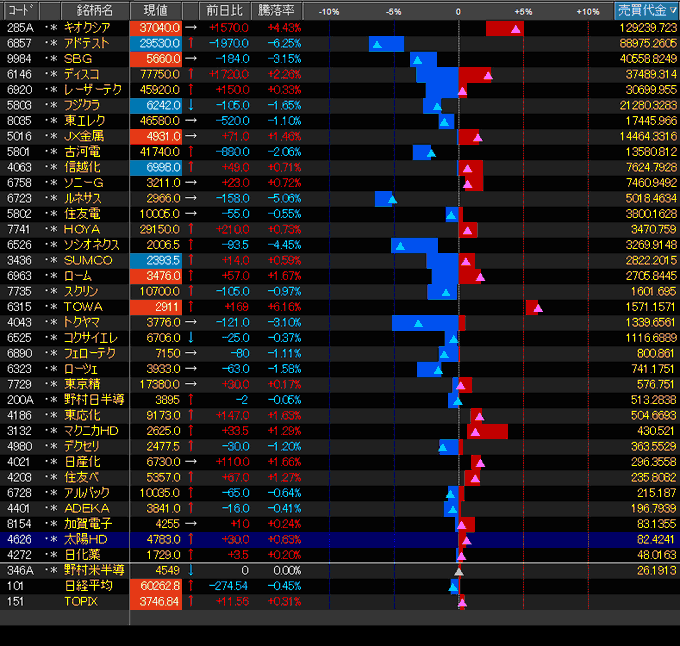
Task: Select the 日化薬 stock name
Action: click(x=82, y=555)
